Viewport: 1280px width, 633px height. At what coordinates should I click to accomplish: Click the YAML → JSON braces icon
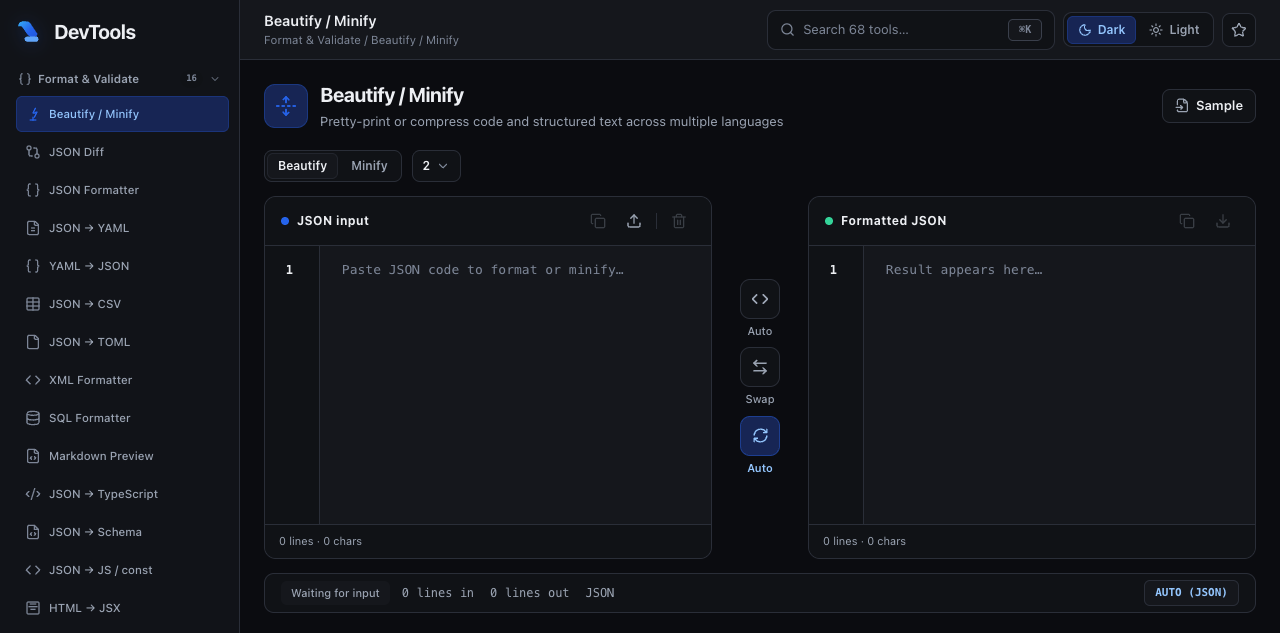click(x=33, y=266)
